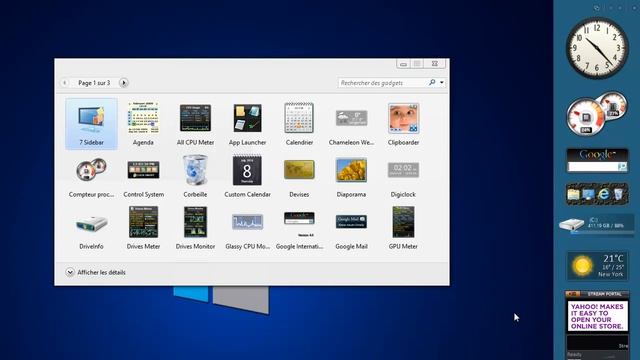This screenshot has height=360, width=640.
Task: Submit the sidebar Google search button
Action: tap(622, 167)
